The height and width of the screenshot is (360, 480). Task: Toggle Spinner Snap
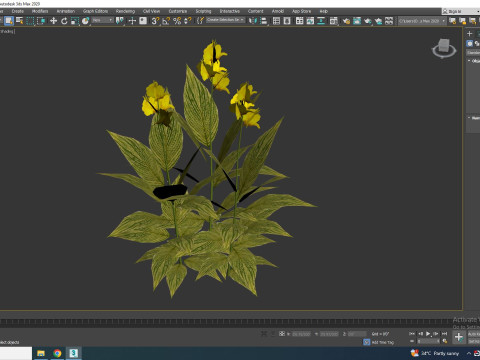tap(188, 21)
